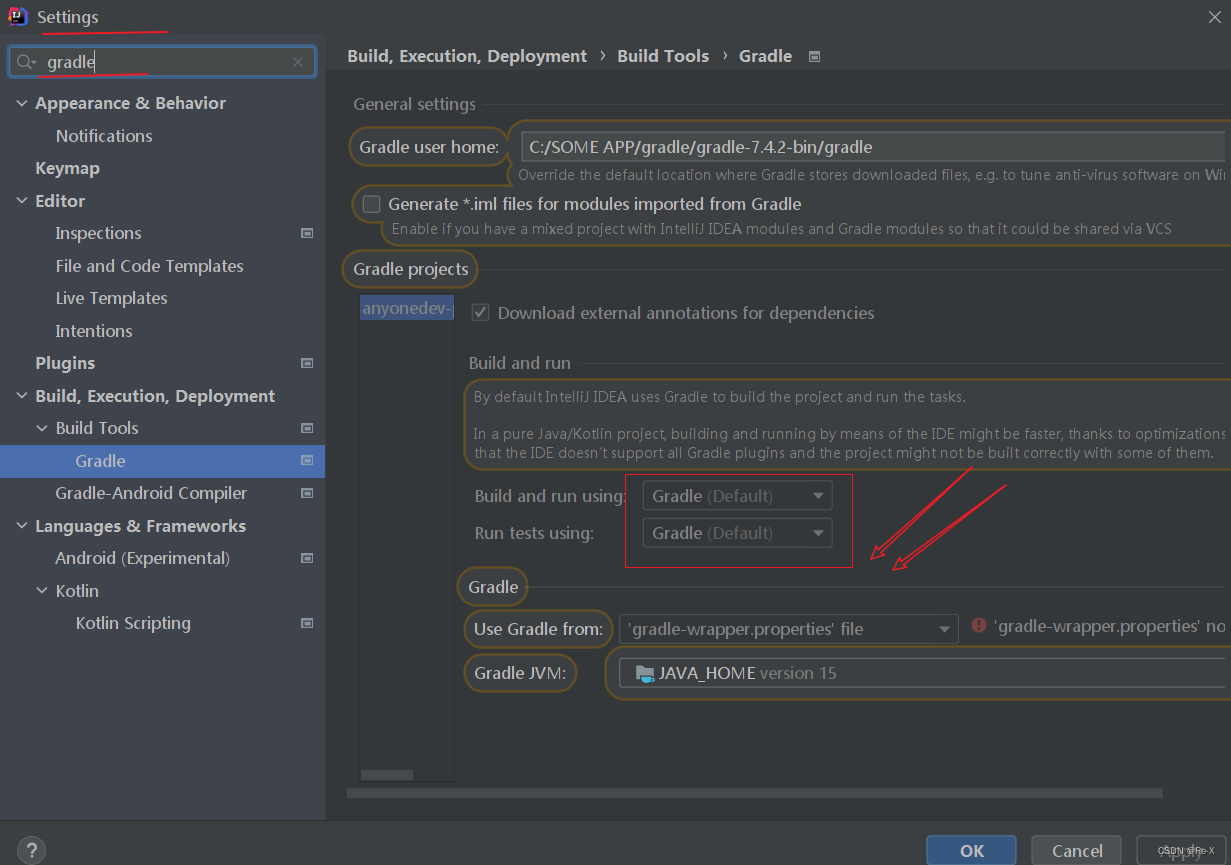
Task: Click Build Tools breadcrumb
Action: click(x=663, y=56)
